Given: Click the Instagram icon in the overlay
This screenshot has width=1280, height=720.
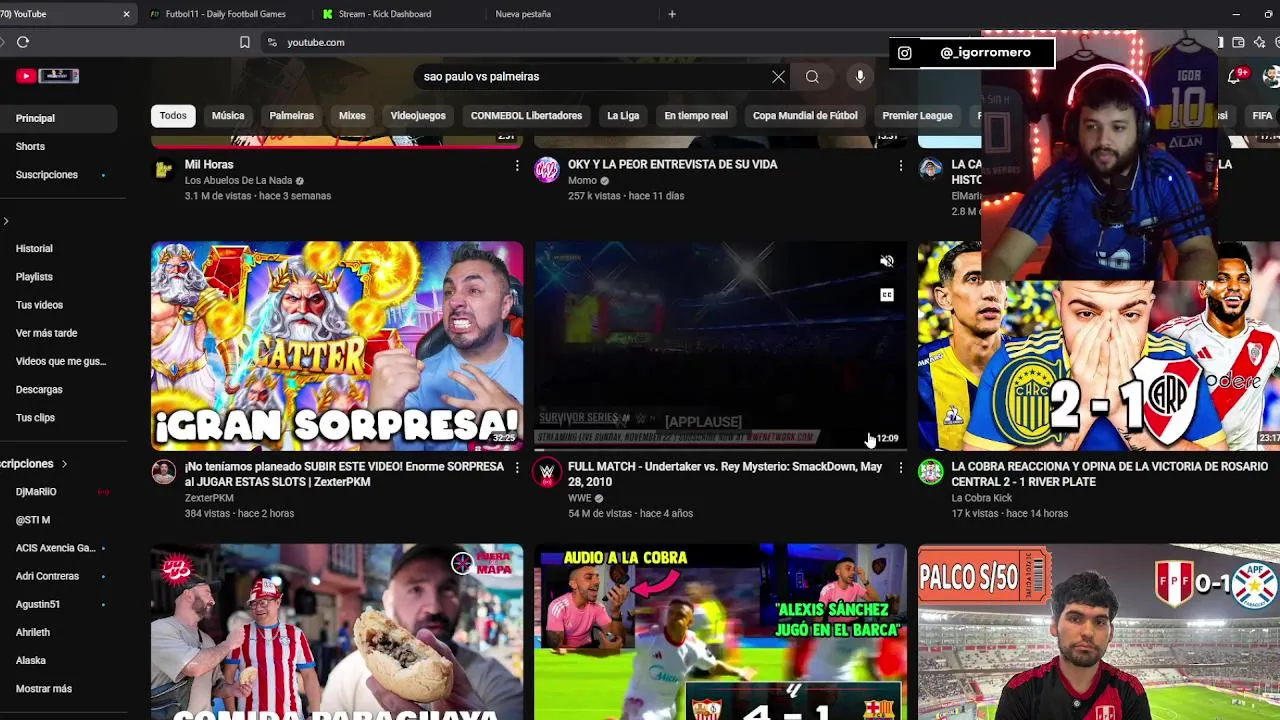Looking at the screenshot, I should (904, 53).
